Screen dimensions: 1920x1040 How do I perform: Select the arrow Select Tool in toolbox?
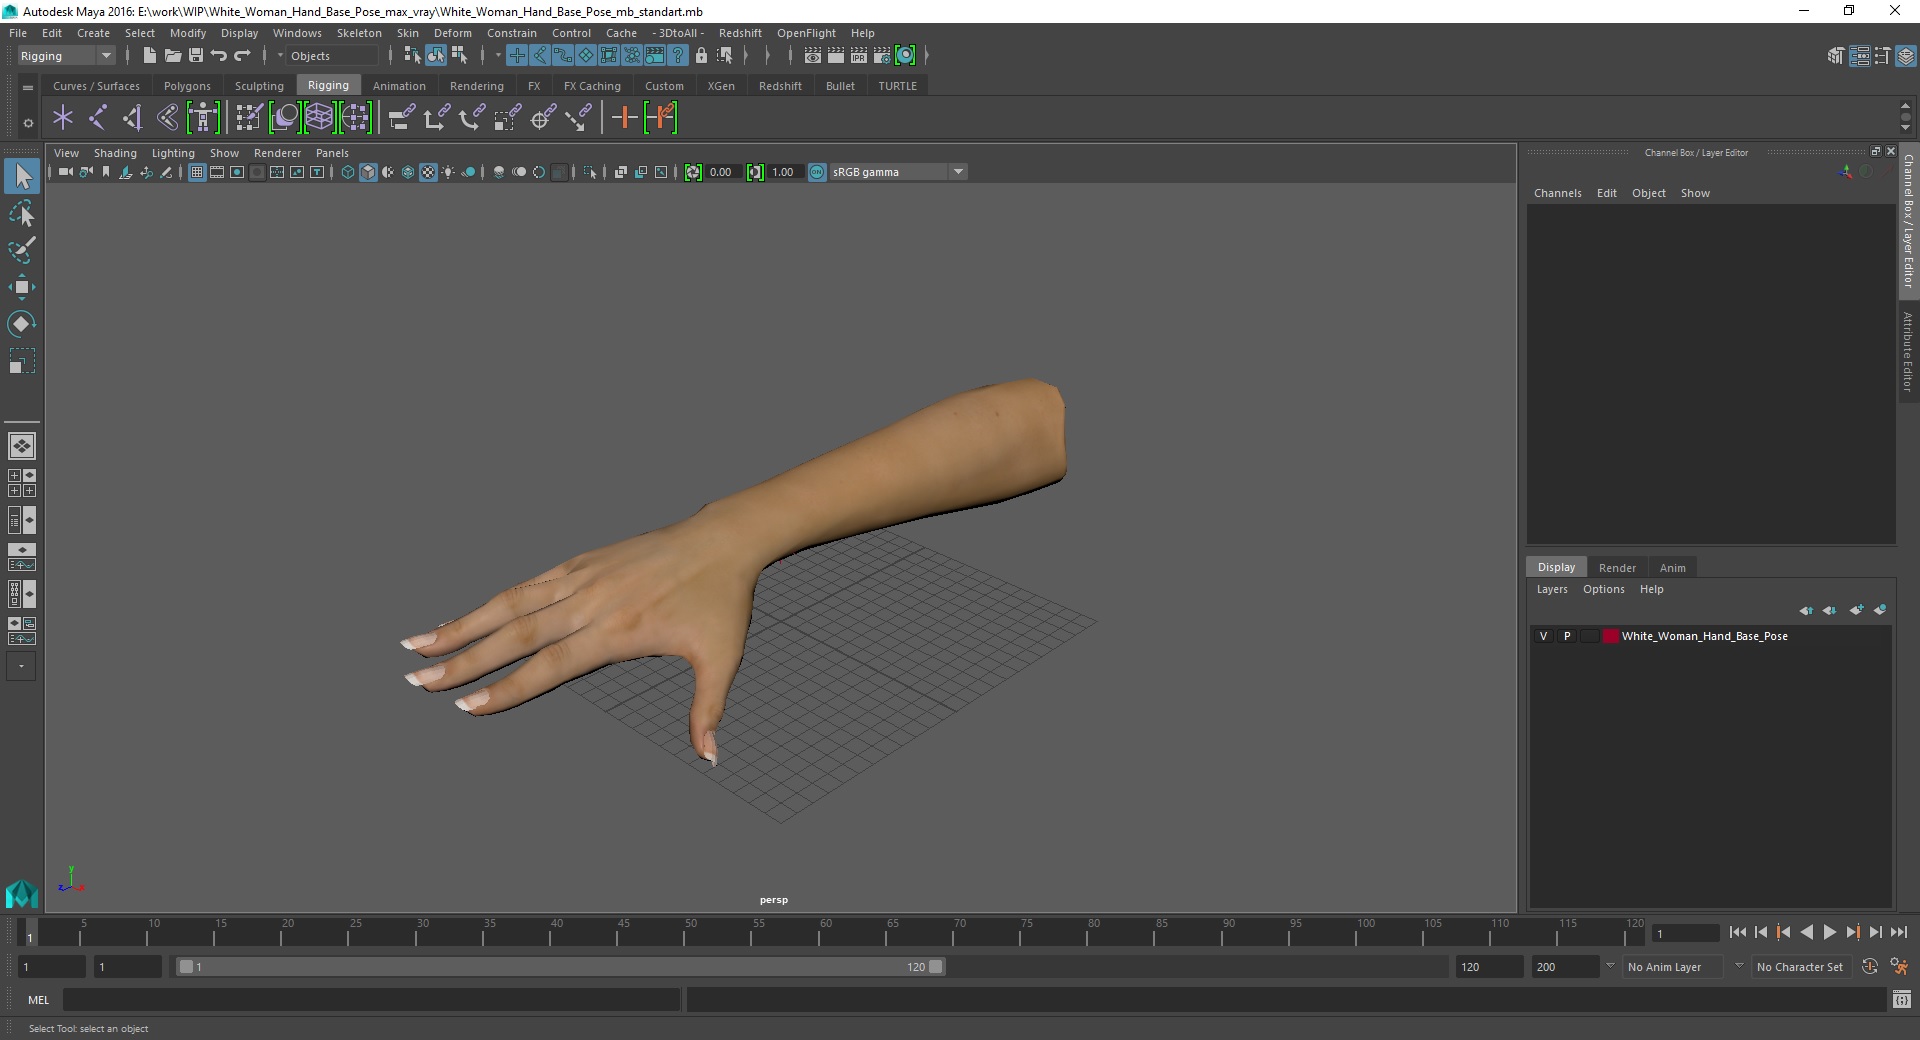[22, 177]
